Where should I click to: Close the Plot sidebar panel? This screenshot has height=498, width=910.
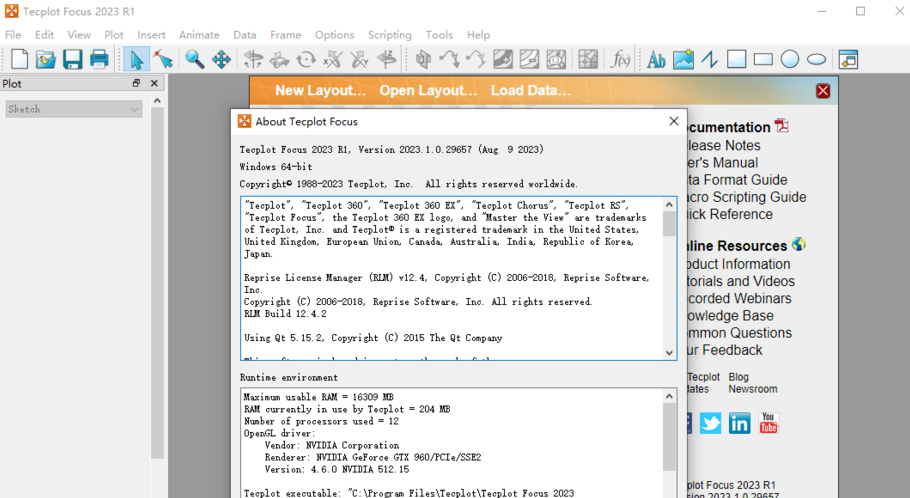[154, 84]
